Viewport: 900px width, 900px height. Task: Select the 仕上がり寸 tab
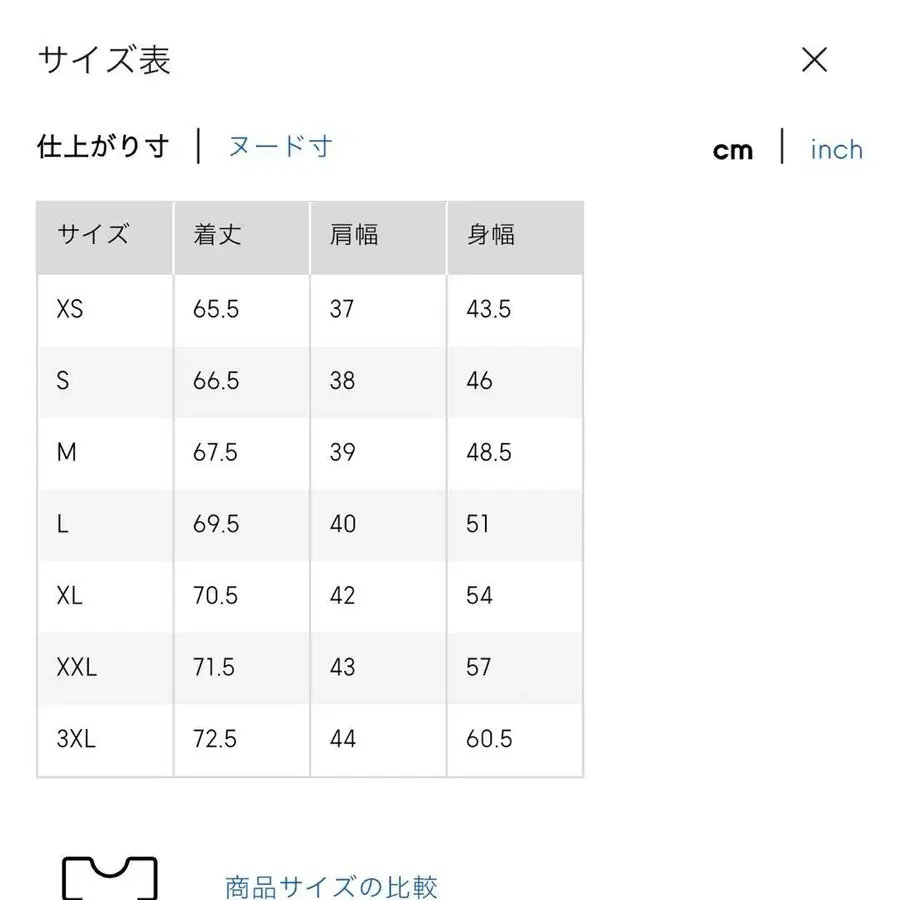[103, 144]
